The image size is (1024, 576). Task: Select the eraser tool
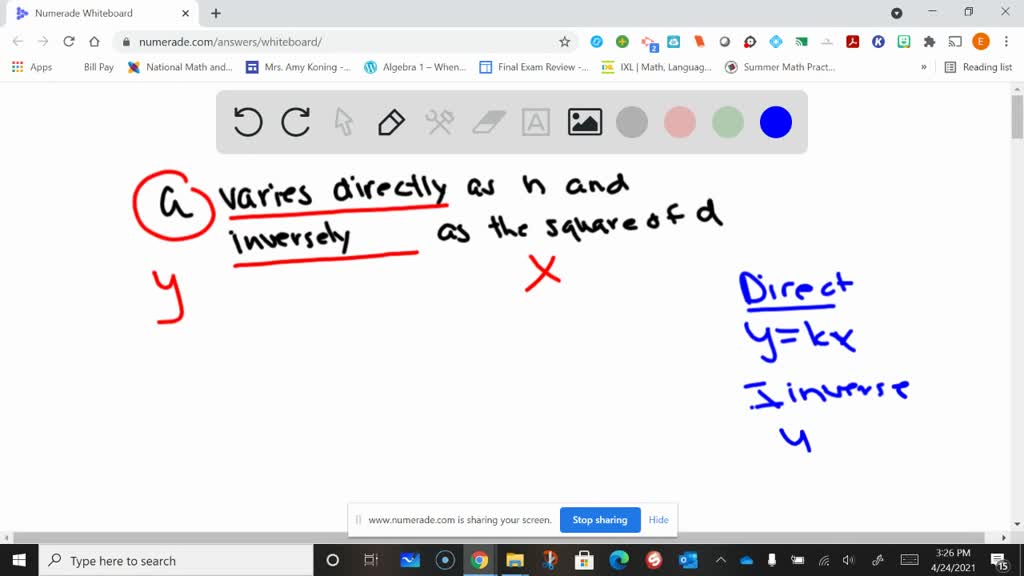pos(488,122)
